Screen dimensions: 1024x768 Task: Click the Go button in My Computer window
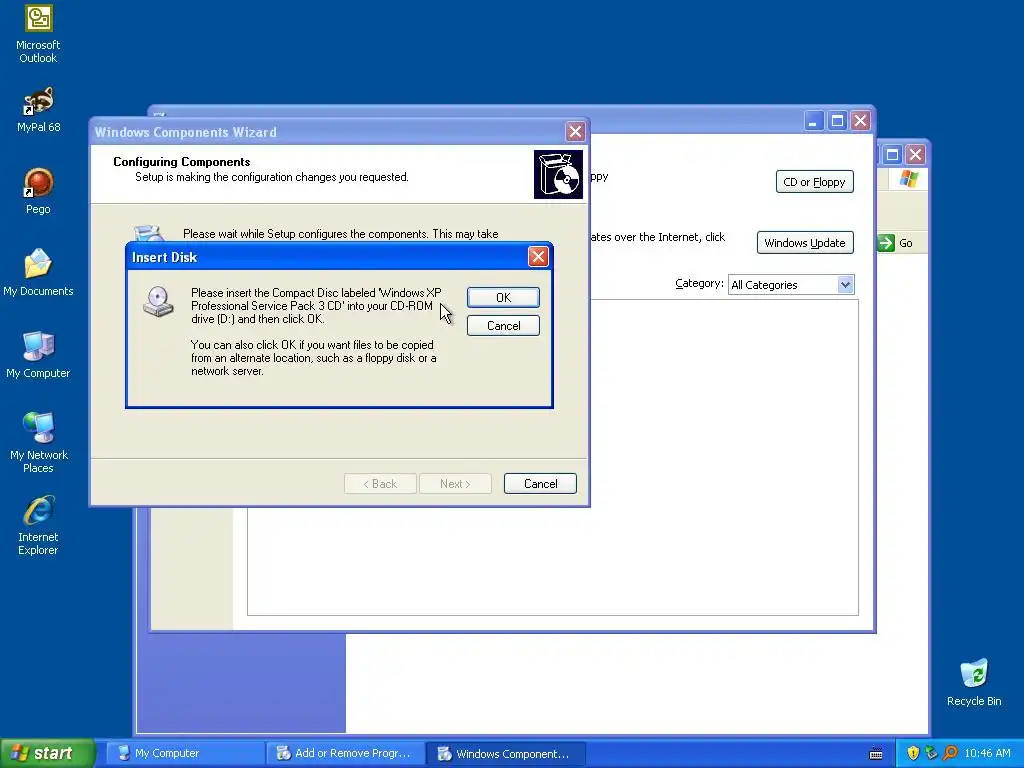click(896, 243)
